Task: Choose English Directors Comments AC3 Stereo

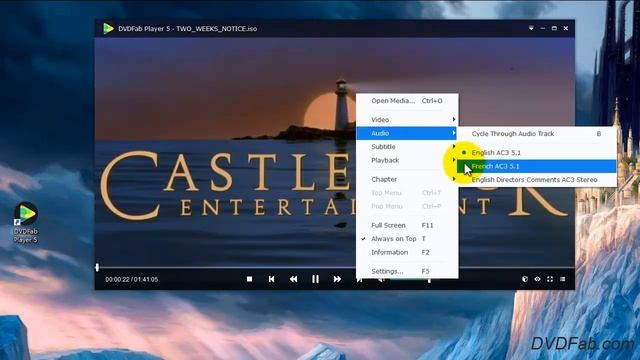Action: (x=536, y=180)
